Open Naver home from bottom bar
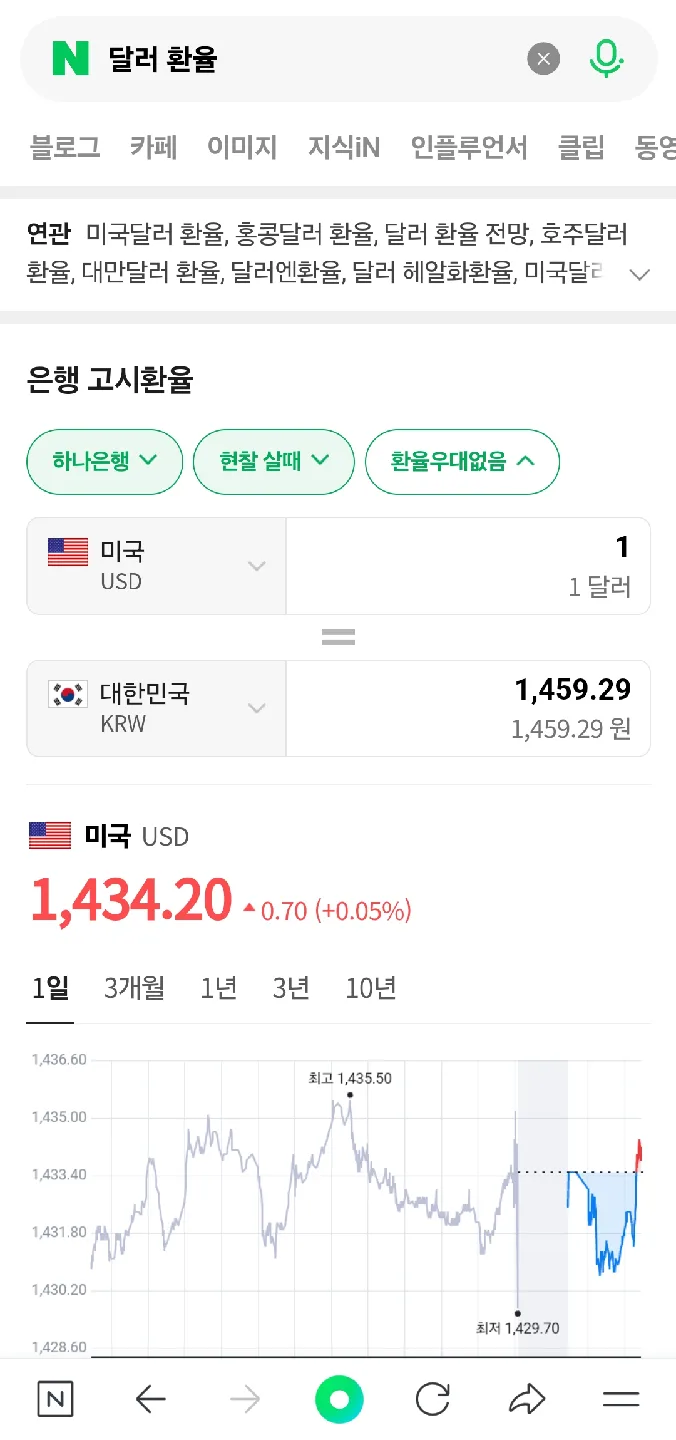 pos(55,1400)
